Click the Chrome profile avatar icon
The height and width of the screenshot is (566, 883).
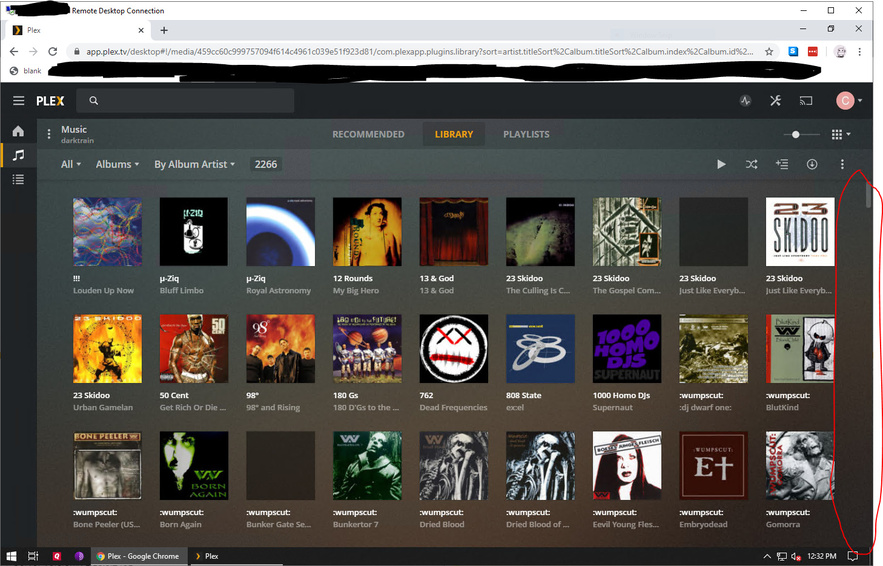pos(840,51)
